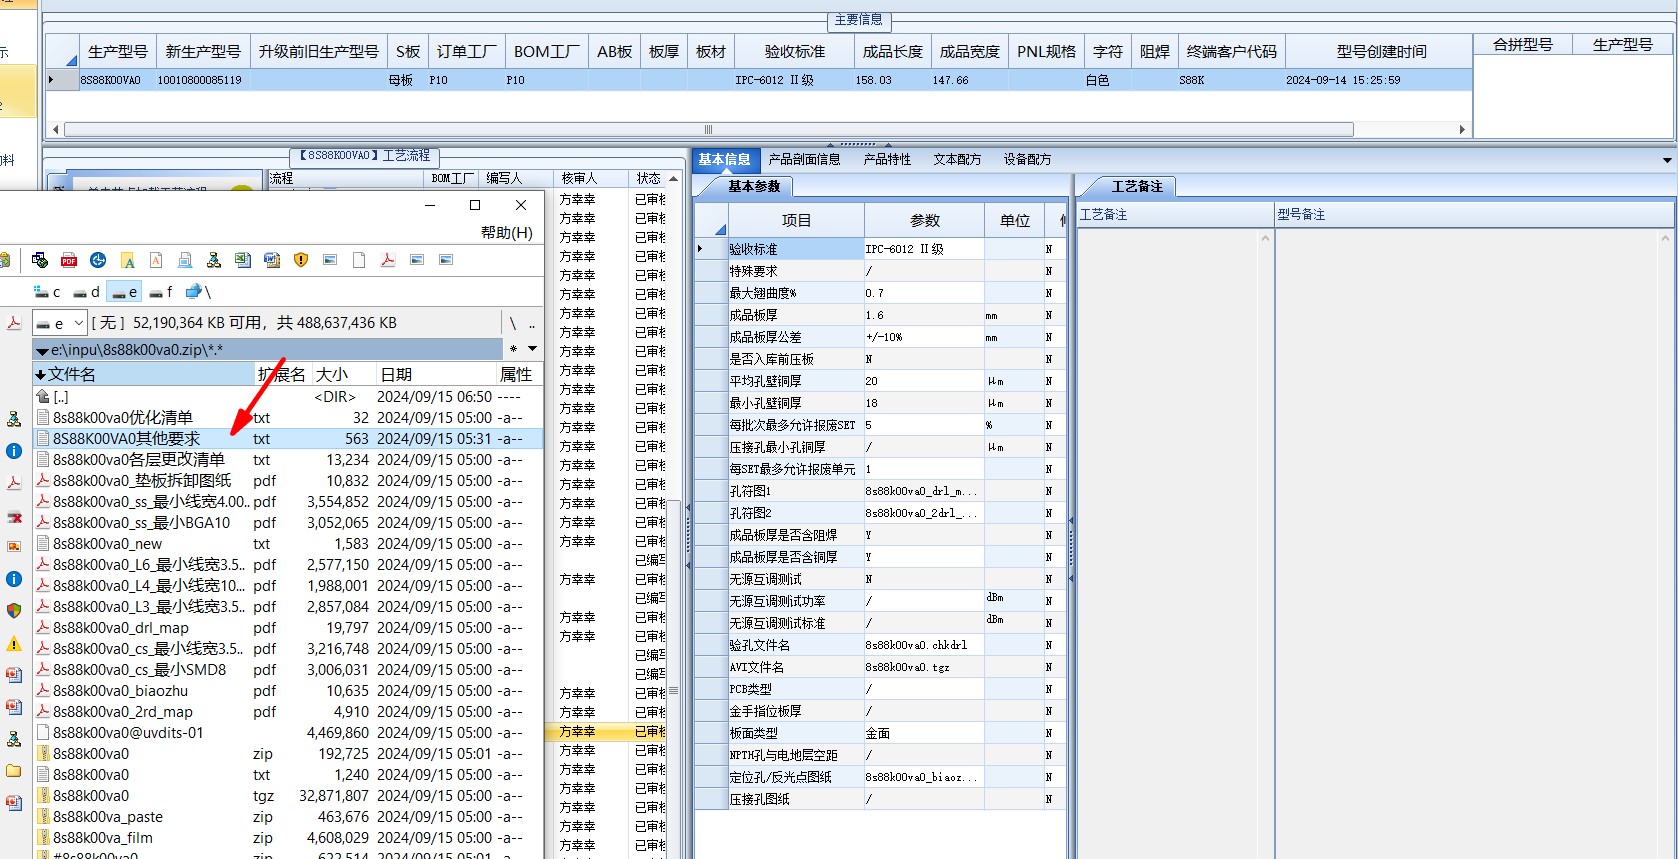Sort files by the 大小 column header
The width and height of the screenshot is (1678, 859).
(343, 374)
